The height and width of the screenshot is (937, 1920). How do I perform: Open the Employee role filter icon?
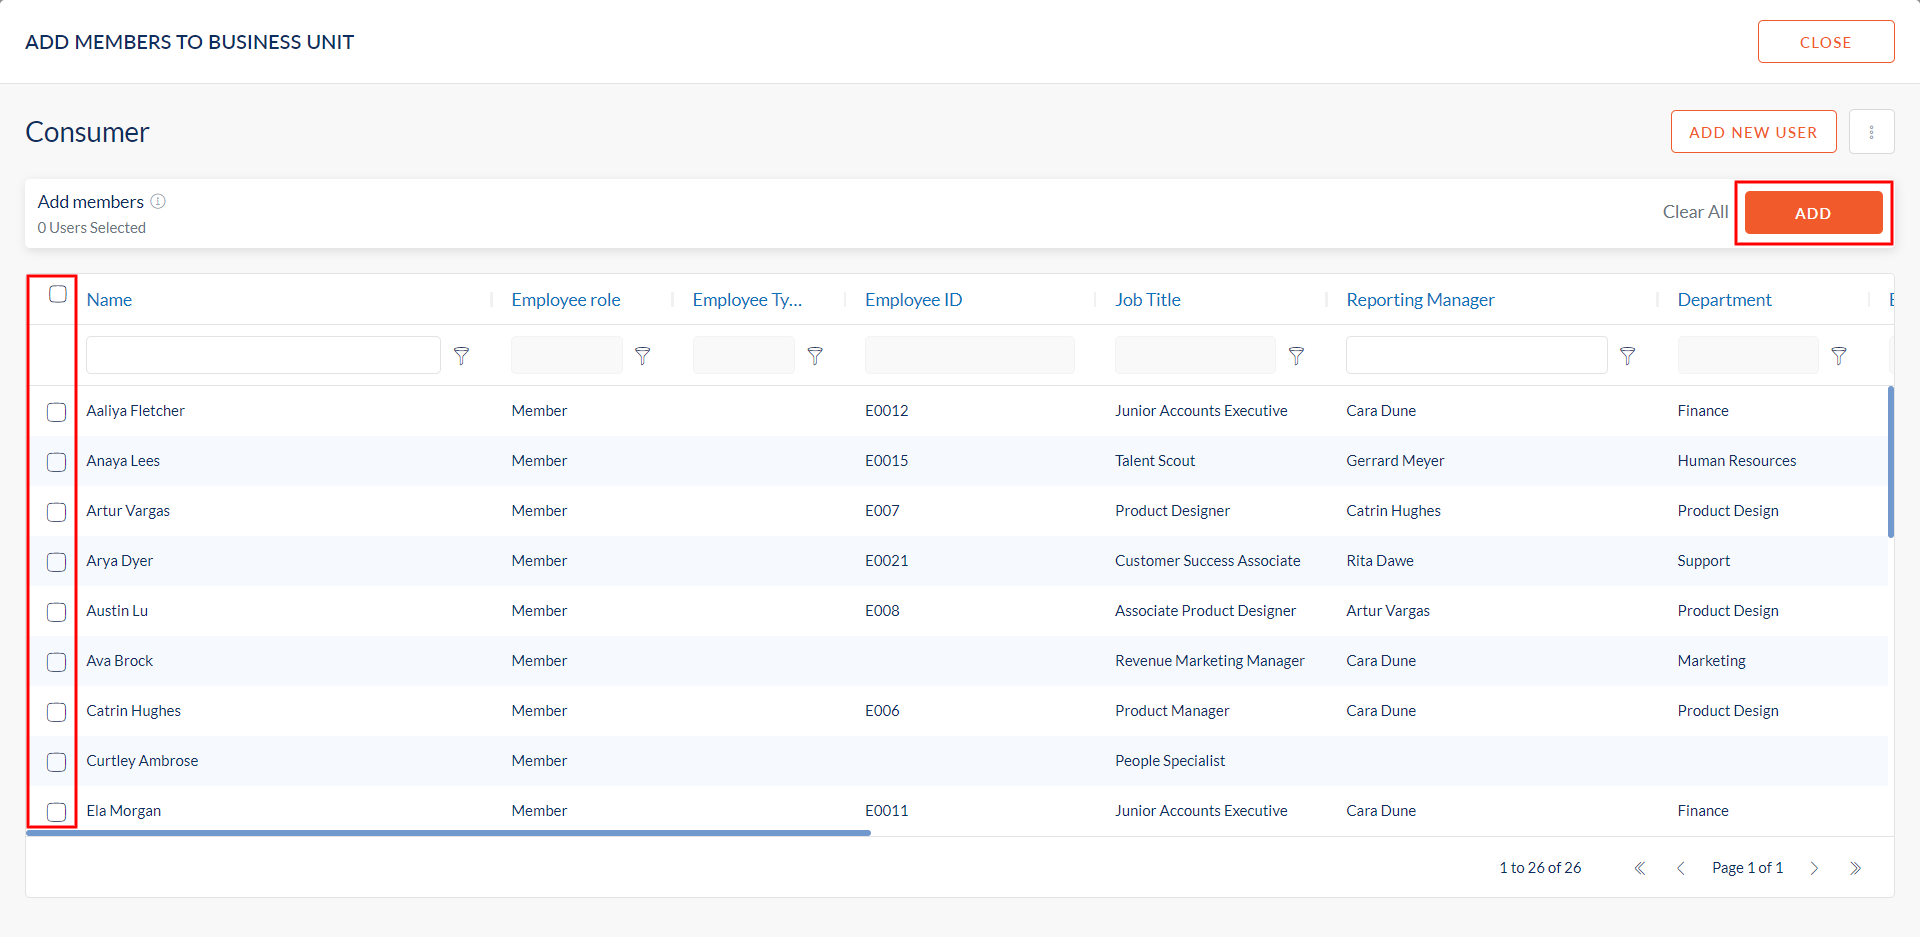pyautogui.click(x=643, y=355)
